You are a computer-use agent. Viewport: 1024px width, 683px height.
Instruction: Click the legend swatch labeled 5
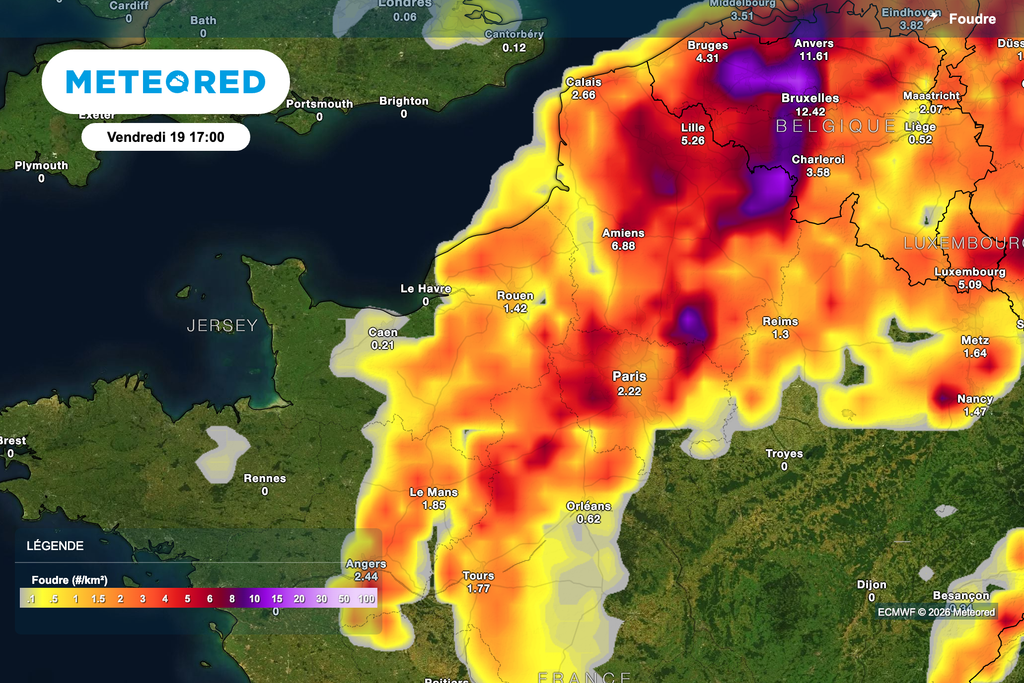tap(187, 599)
